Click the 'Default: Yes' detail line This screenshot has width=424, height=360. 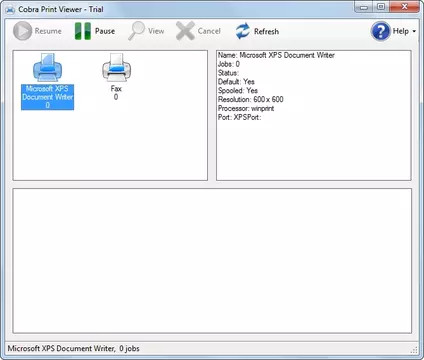pyautogui.click(x=236, y=82)
